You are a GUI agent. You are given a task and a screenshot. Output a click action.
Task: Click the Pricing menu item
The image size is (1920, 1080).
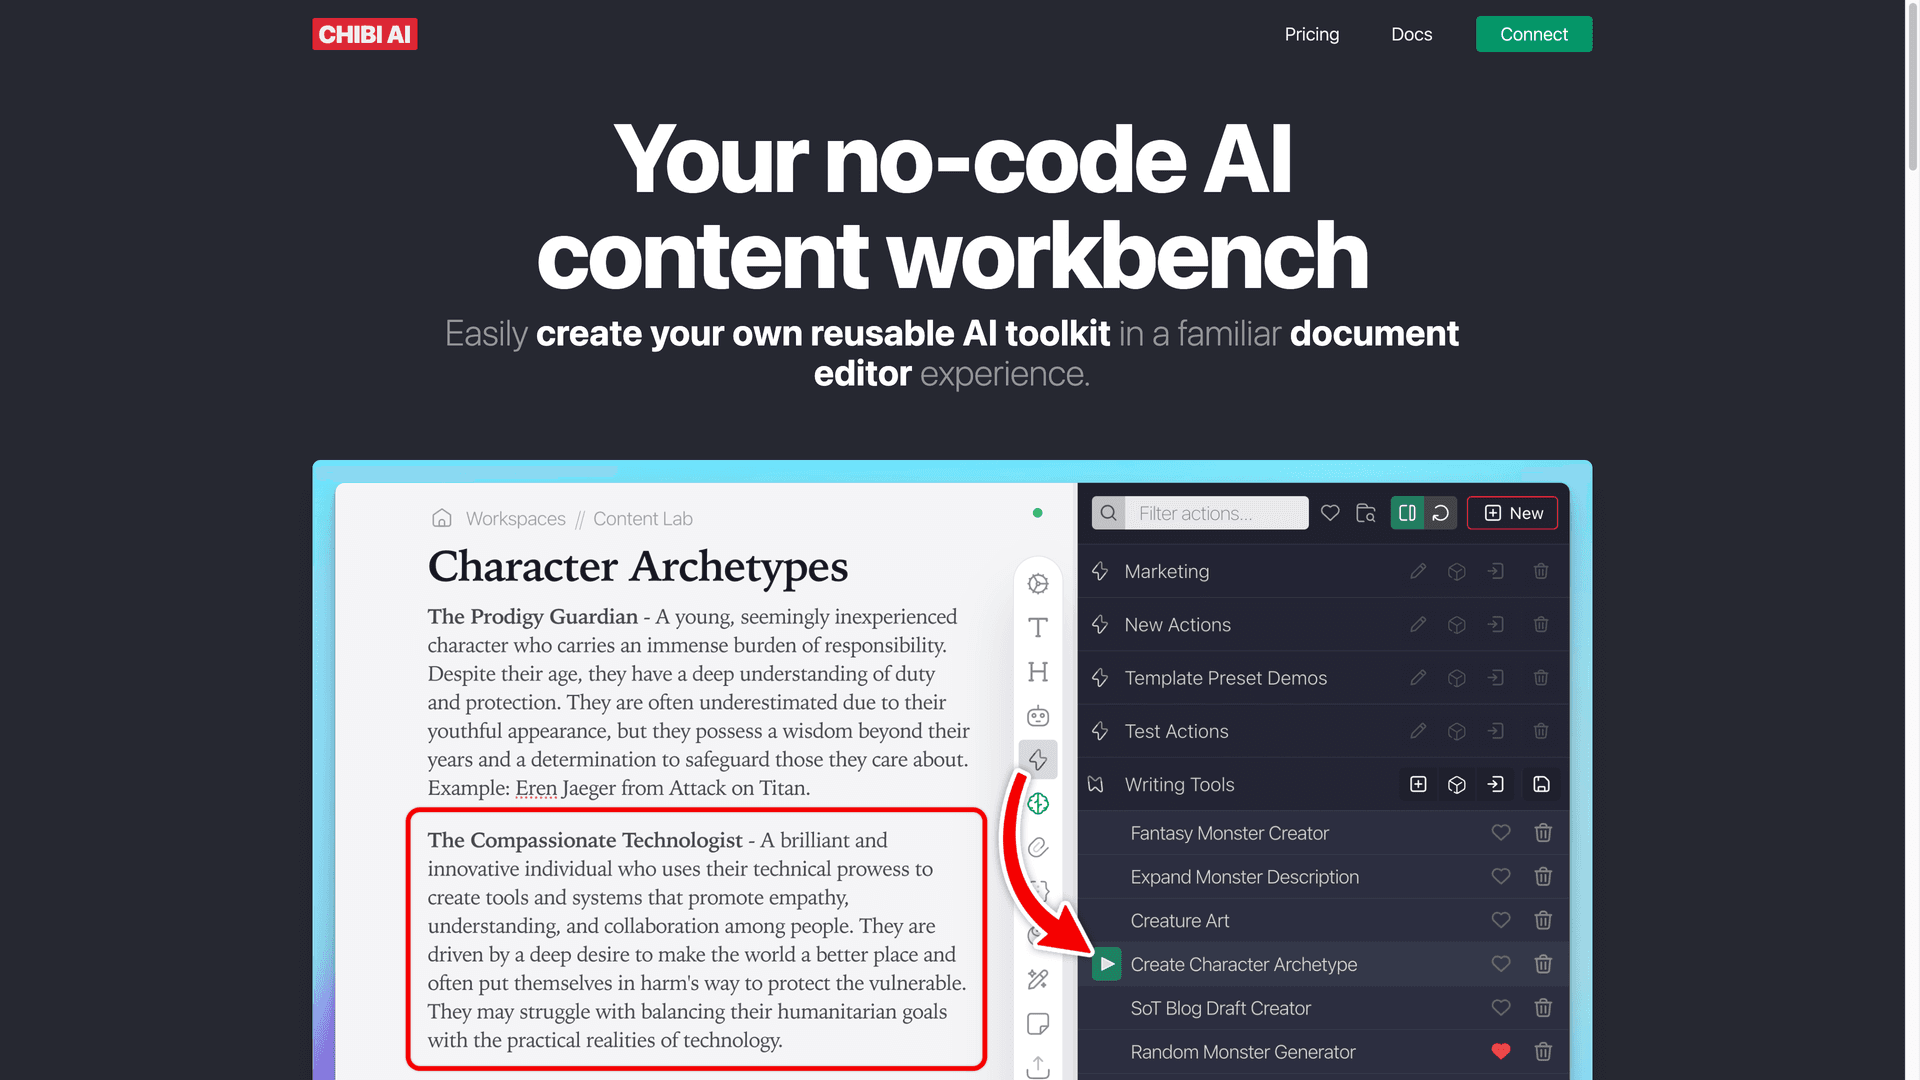pyautogui.click(x=1311, y=34)
